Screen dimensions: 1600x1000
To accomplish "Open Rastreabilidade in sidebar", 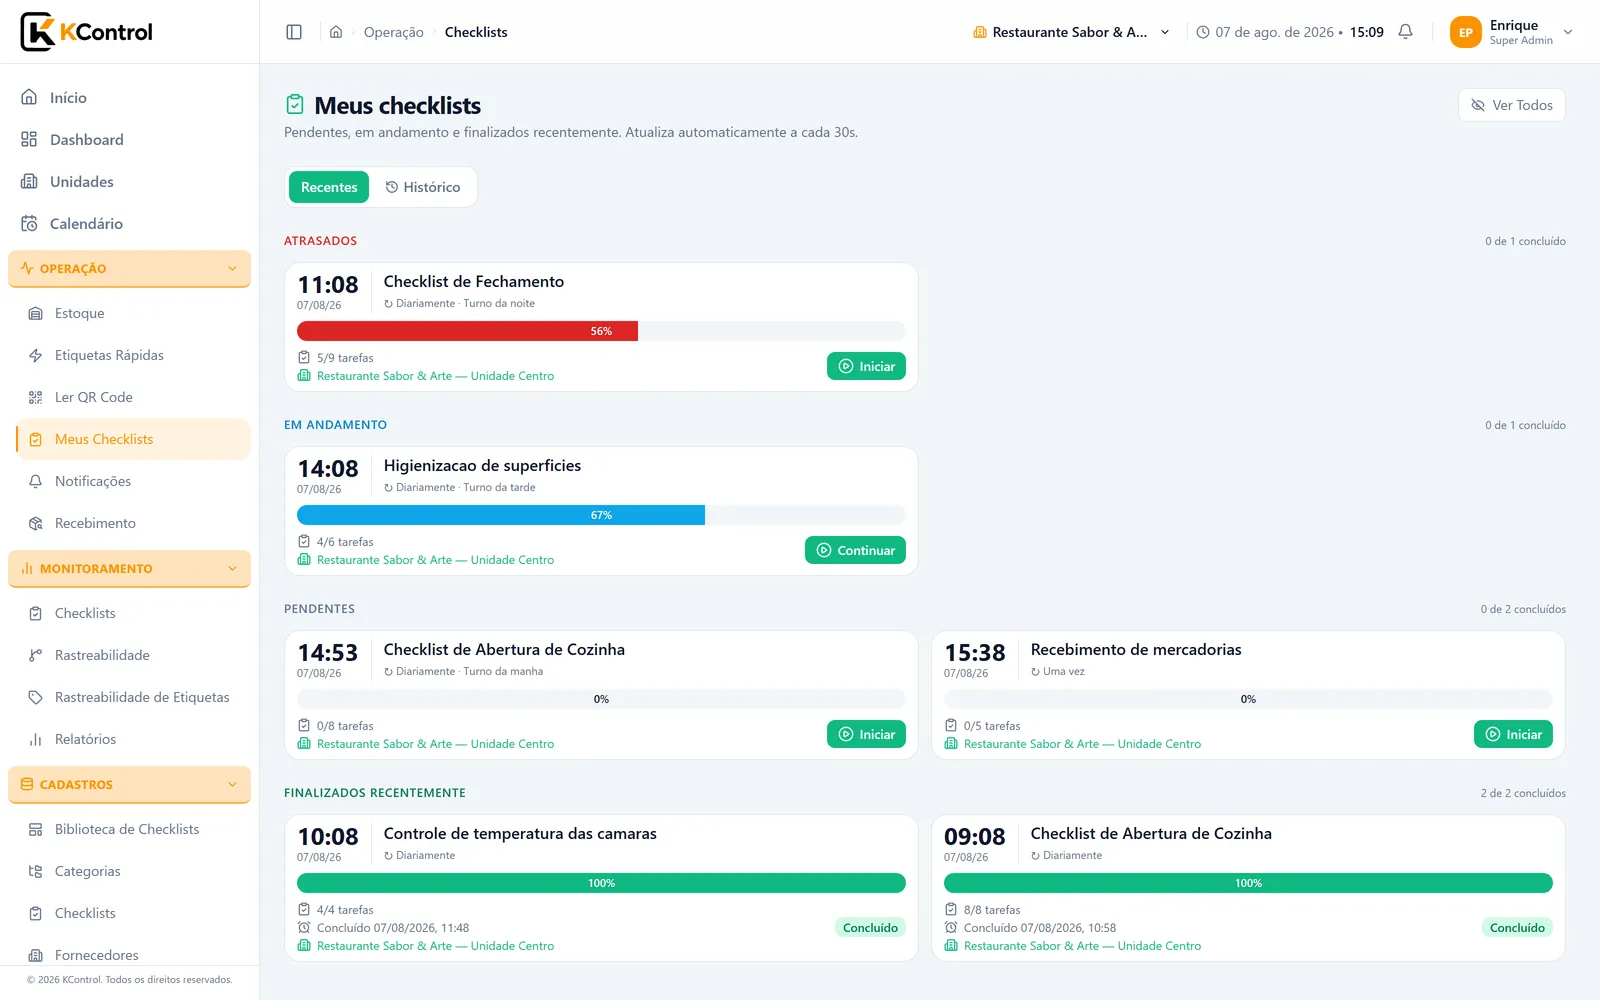I will pos(129,655).
